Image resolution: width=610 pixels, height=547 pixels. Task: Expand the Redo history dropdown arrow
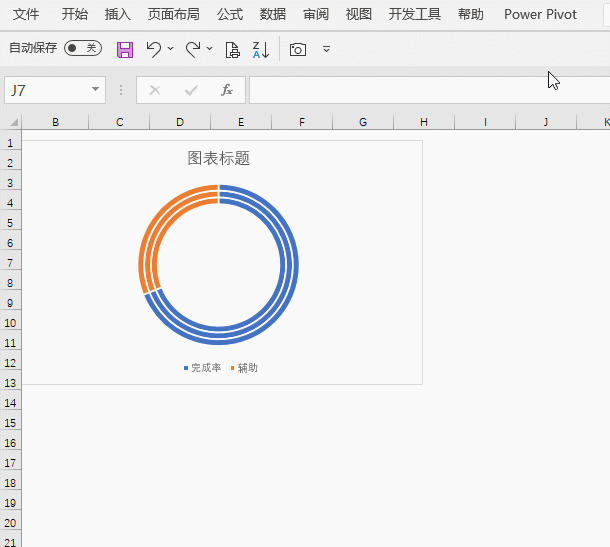[210, 49]
